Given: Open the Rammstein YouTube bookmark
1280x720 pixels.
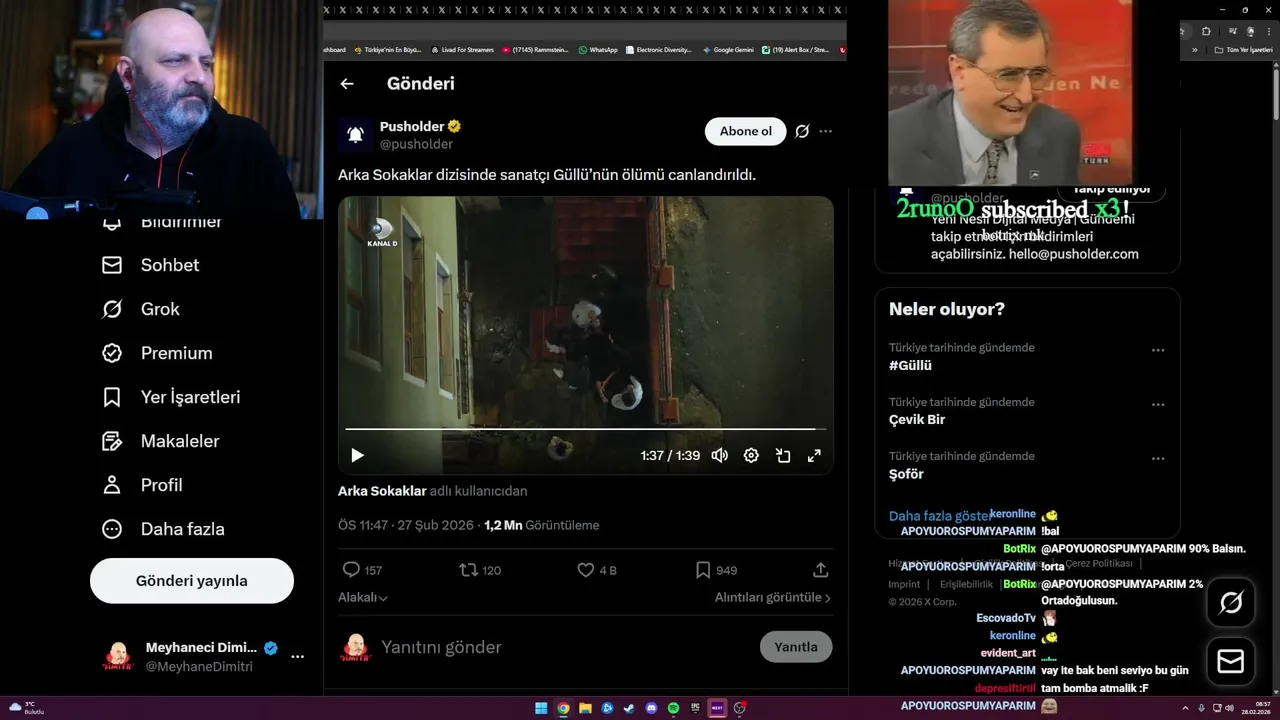Looking at the screenshot, I should pyautogui.click(x=537, y=49).
